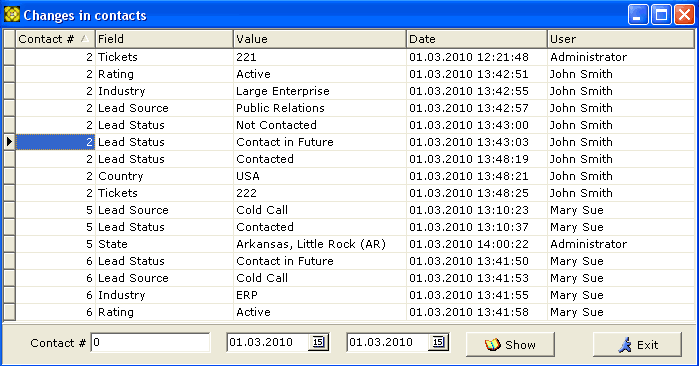
Task: Click the highlighted Contact # cell '2'
Action: [55, 142]
